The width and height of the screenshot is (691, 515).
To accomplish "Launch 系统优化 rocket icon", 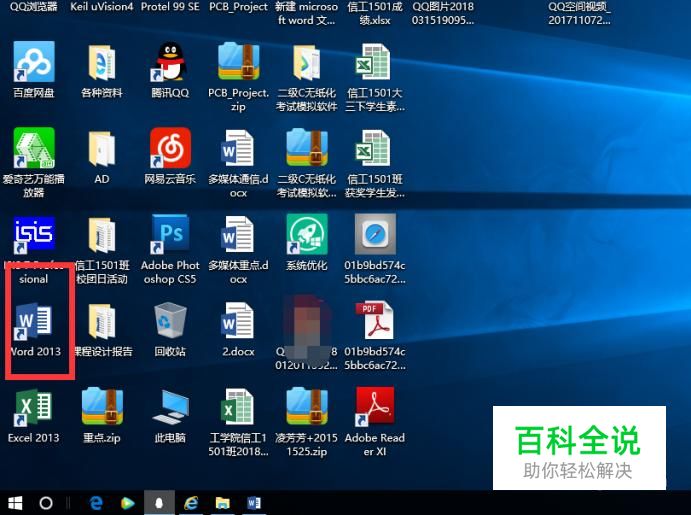I will tap(306, 236).
